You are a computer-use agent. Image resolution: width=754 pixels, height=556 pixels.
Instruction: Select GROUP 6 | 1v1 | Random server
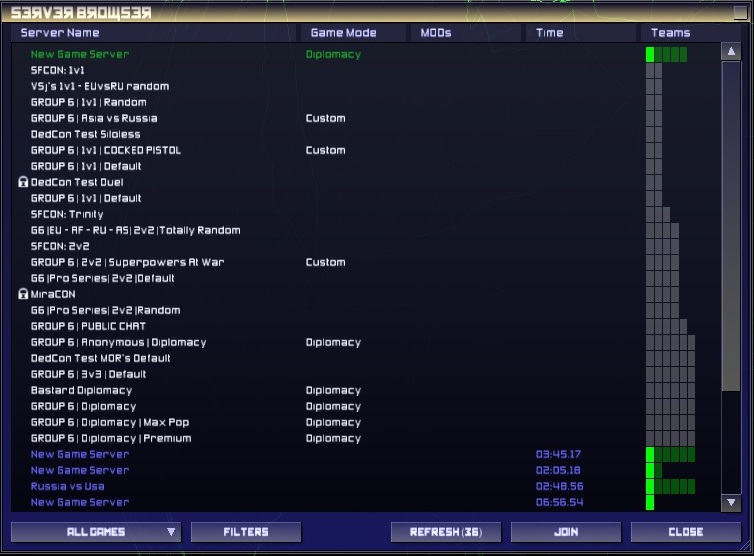(x=89, y=102)
